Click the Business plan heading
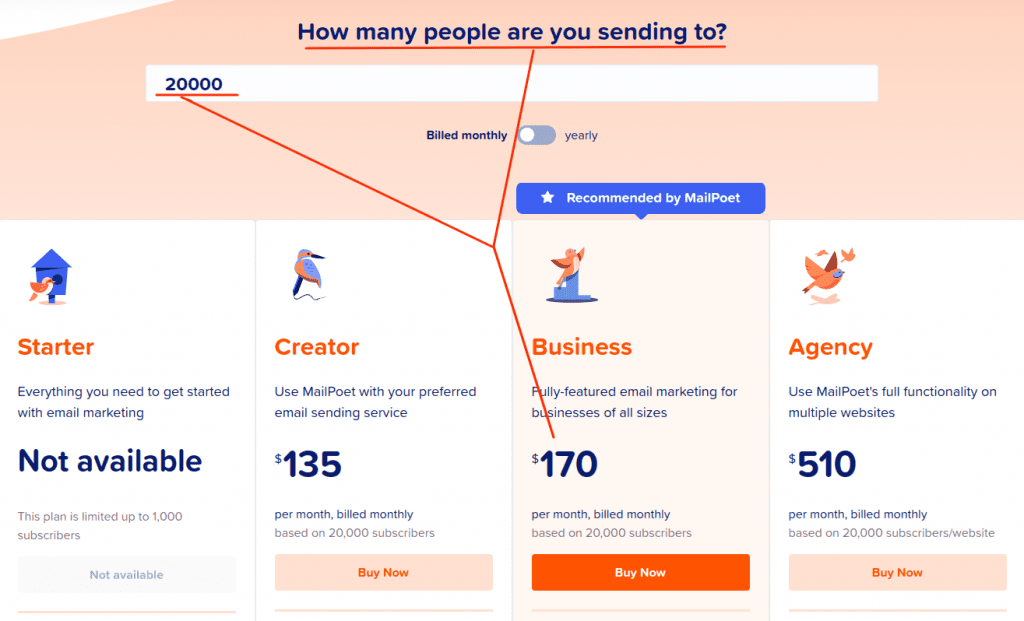 coord(582,347)
